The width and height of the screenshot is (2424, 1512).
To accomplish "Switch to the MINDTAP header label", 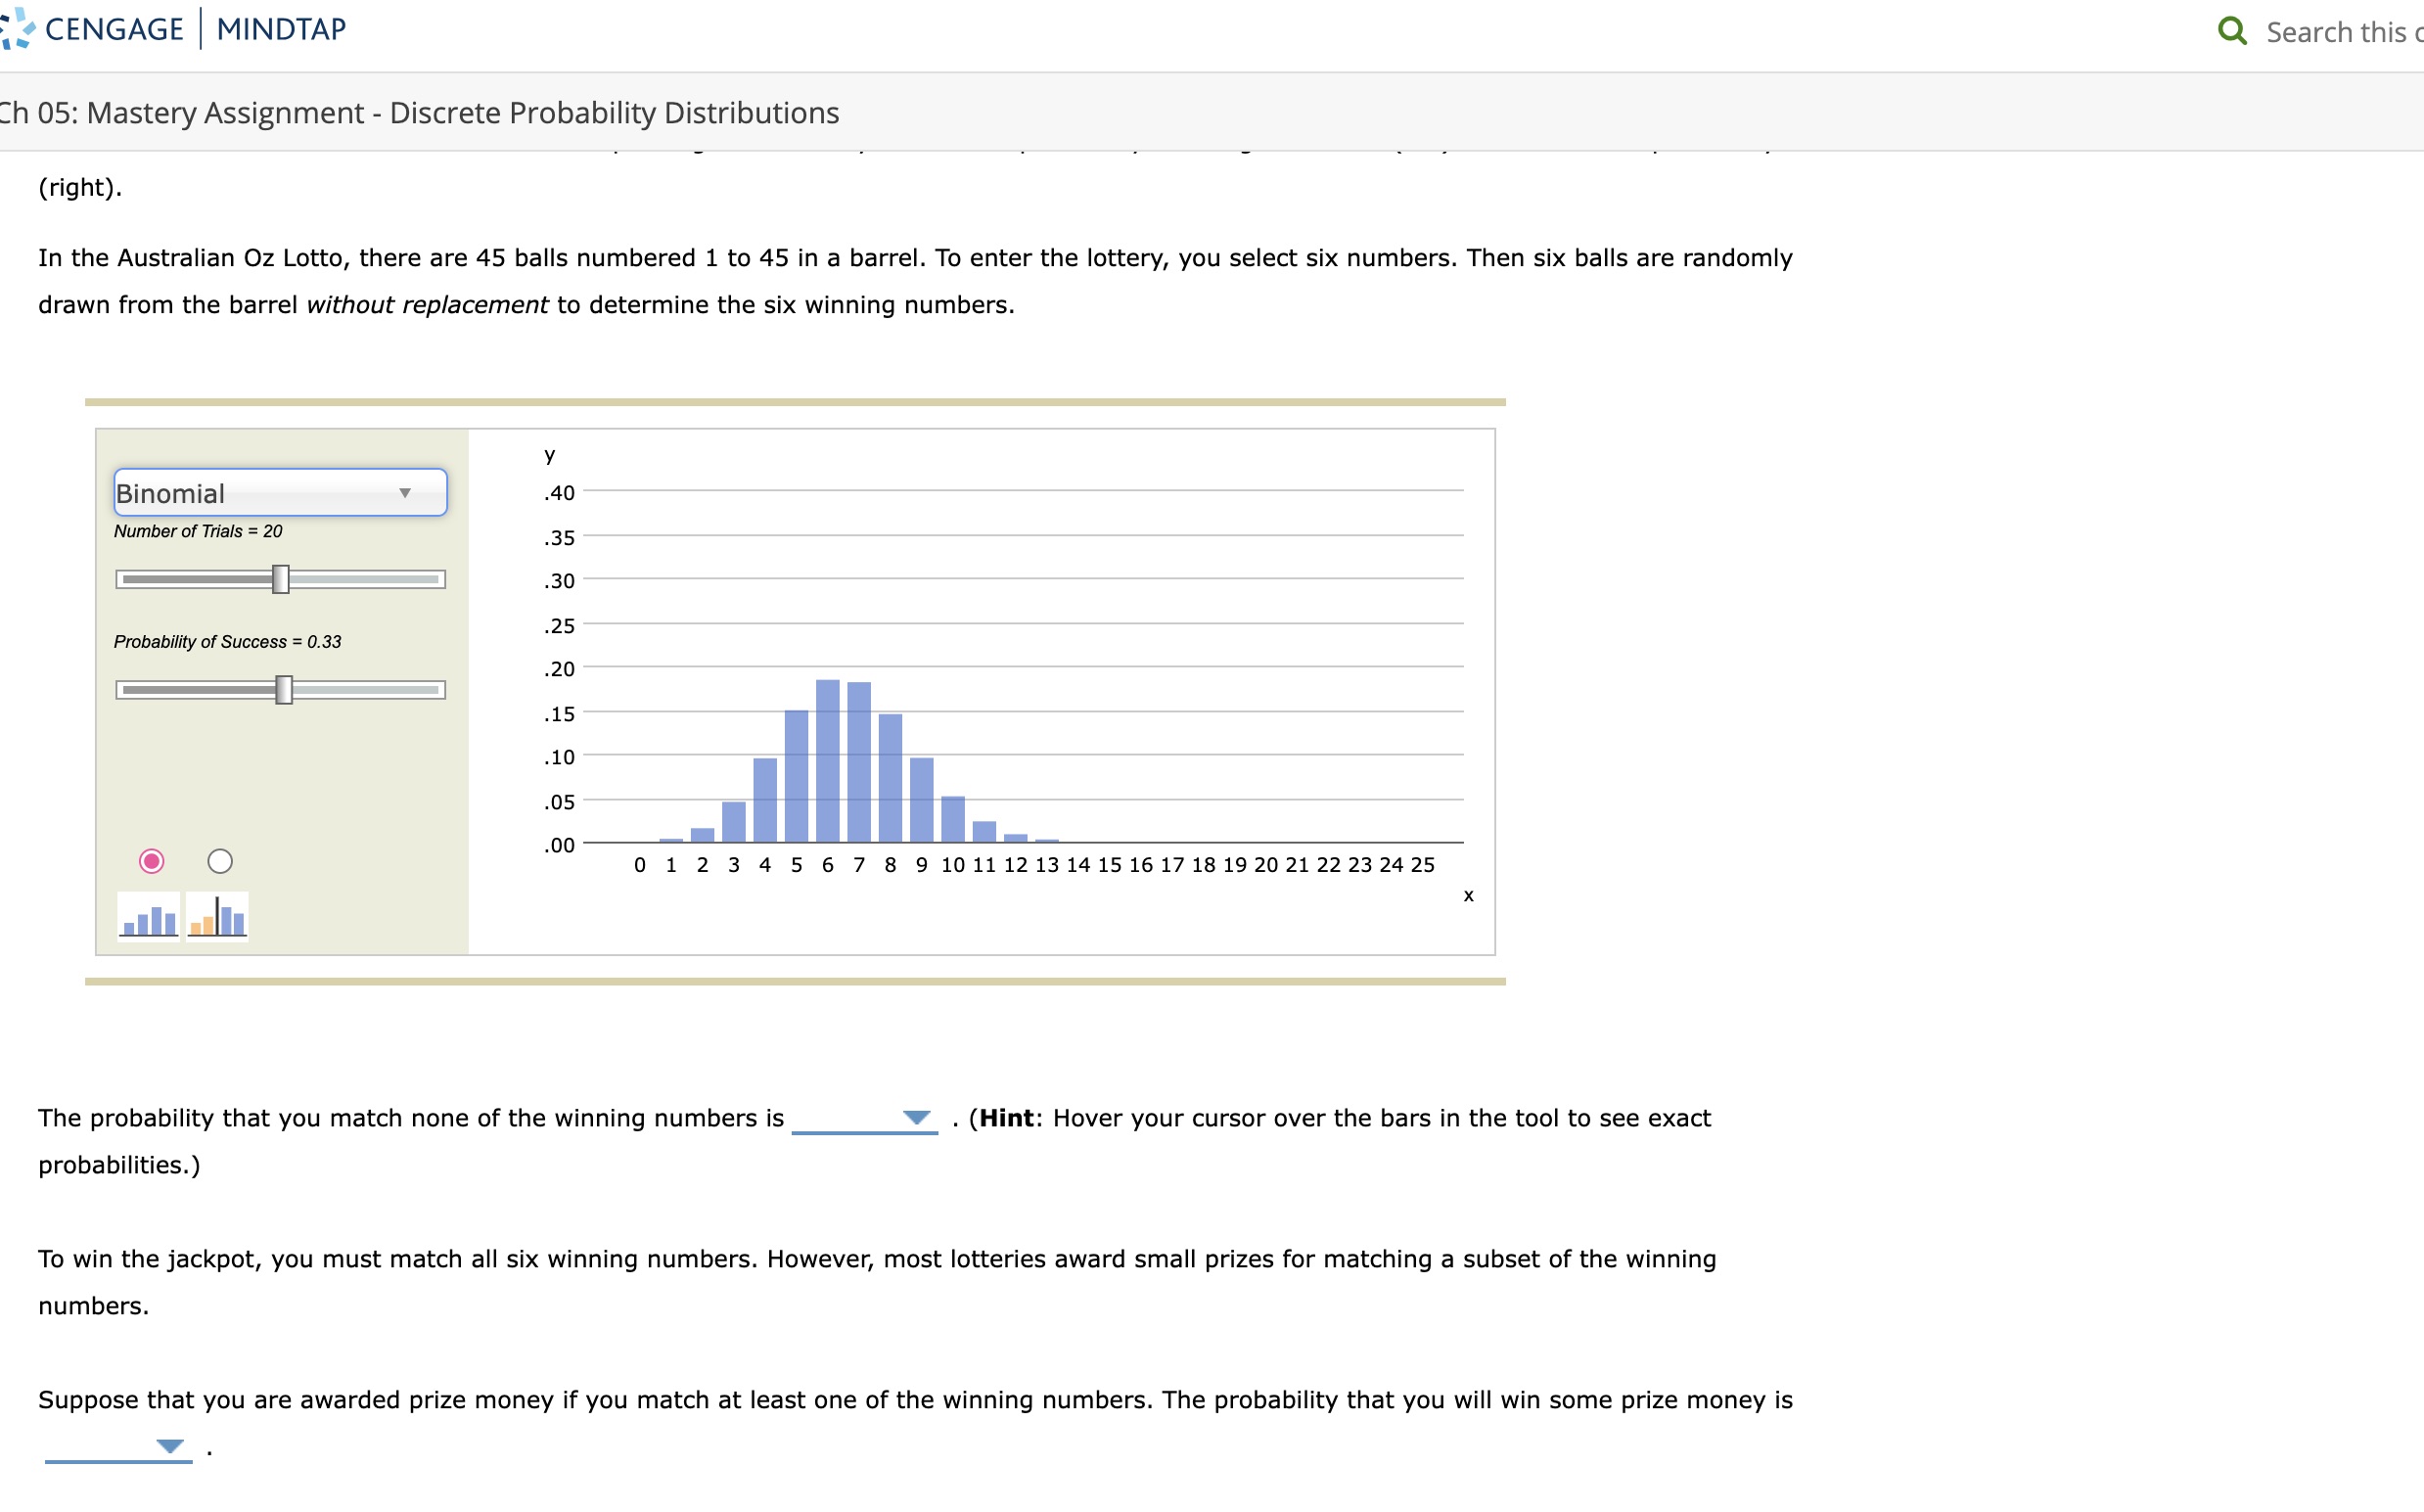I will pos(280,27).
